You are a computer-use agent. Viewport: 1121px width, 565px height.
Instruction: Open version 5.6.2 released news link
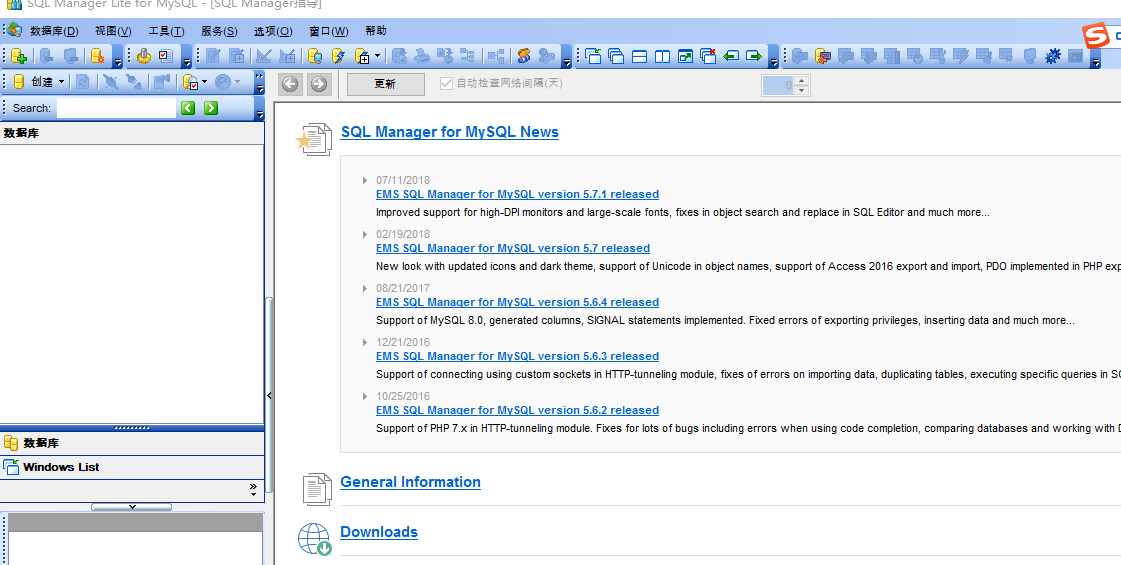pos(517,410)
